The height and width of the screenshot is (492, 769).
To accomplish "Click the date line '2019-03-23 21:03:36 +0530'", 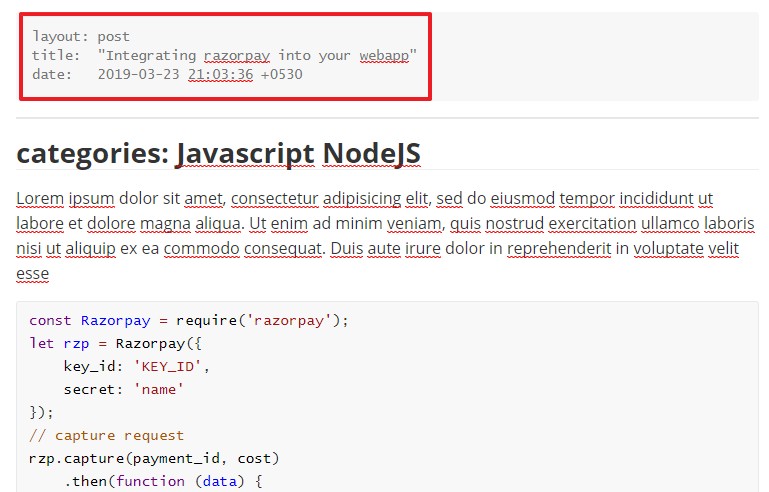I will (167, 75).
